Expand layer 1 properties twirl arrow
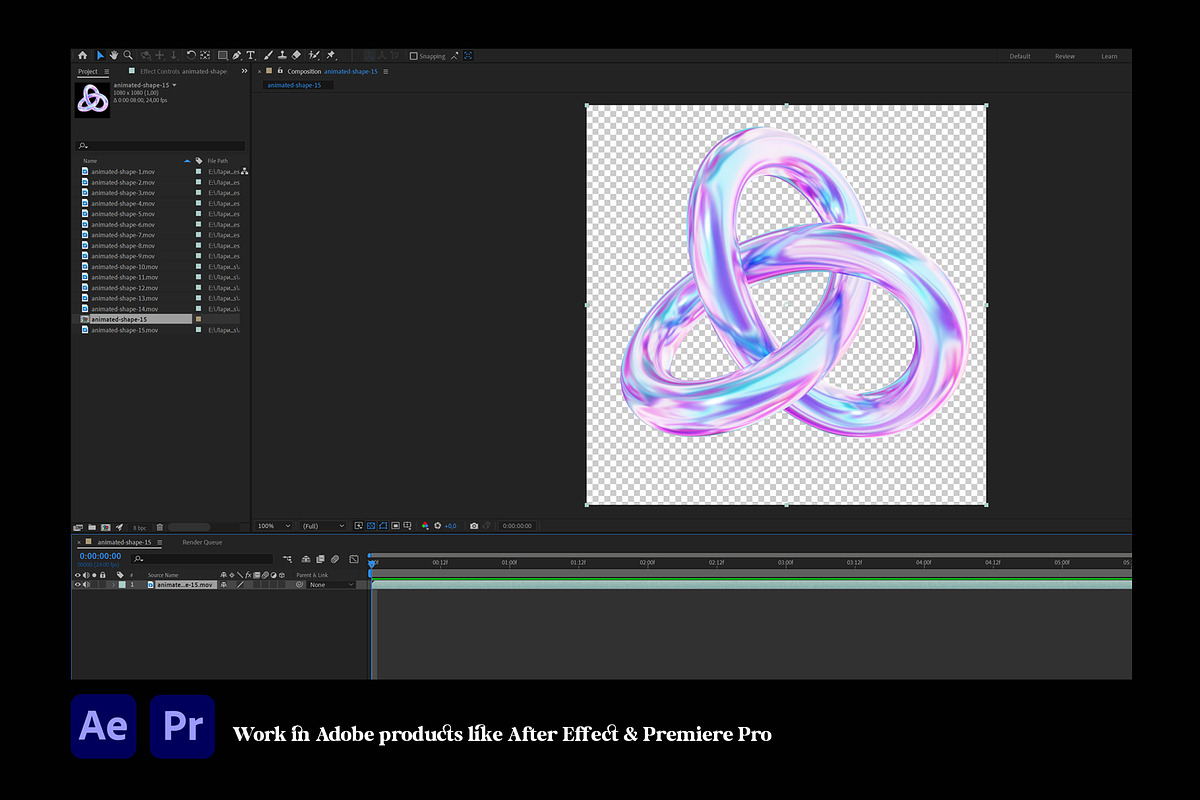 pos(113,584)
